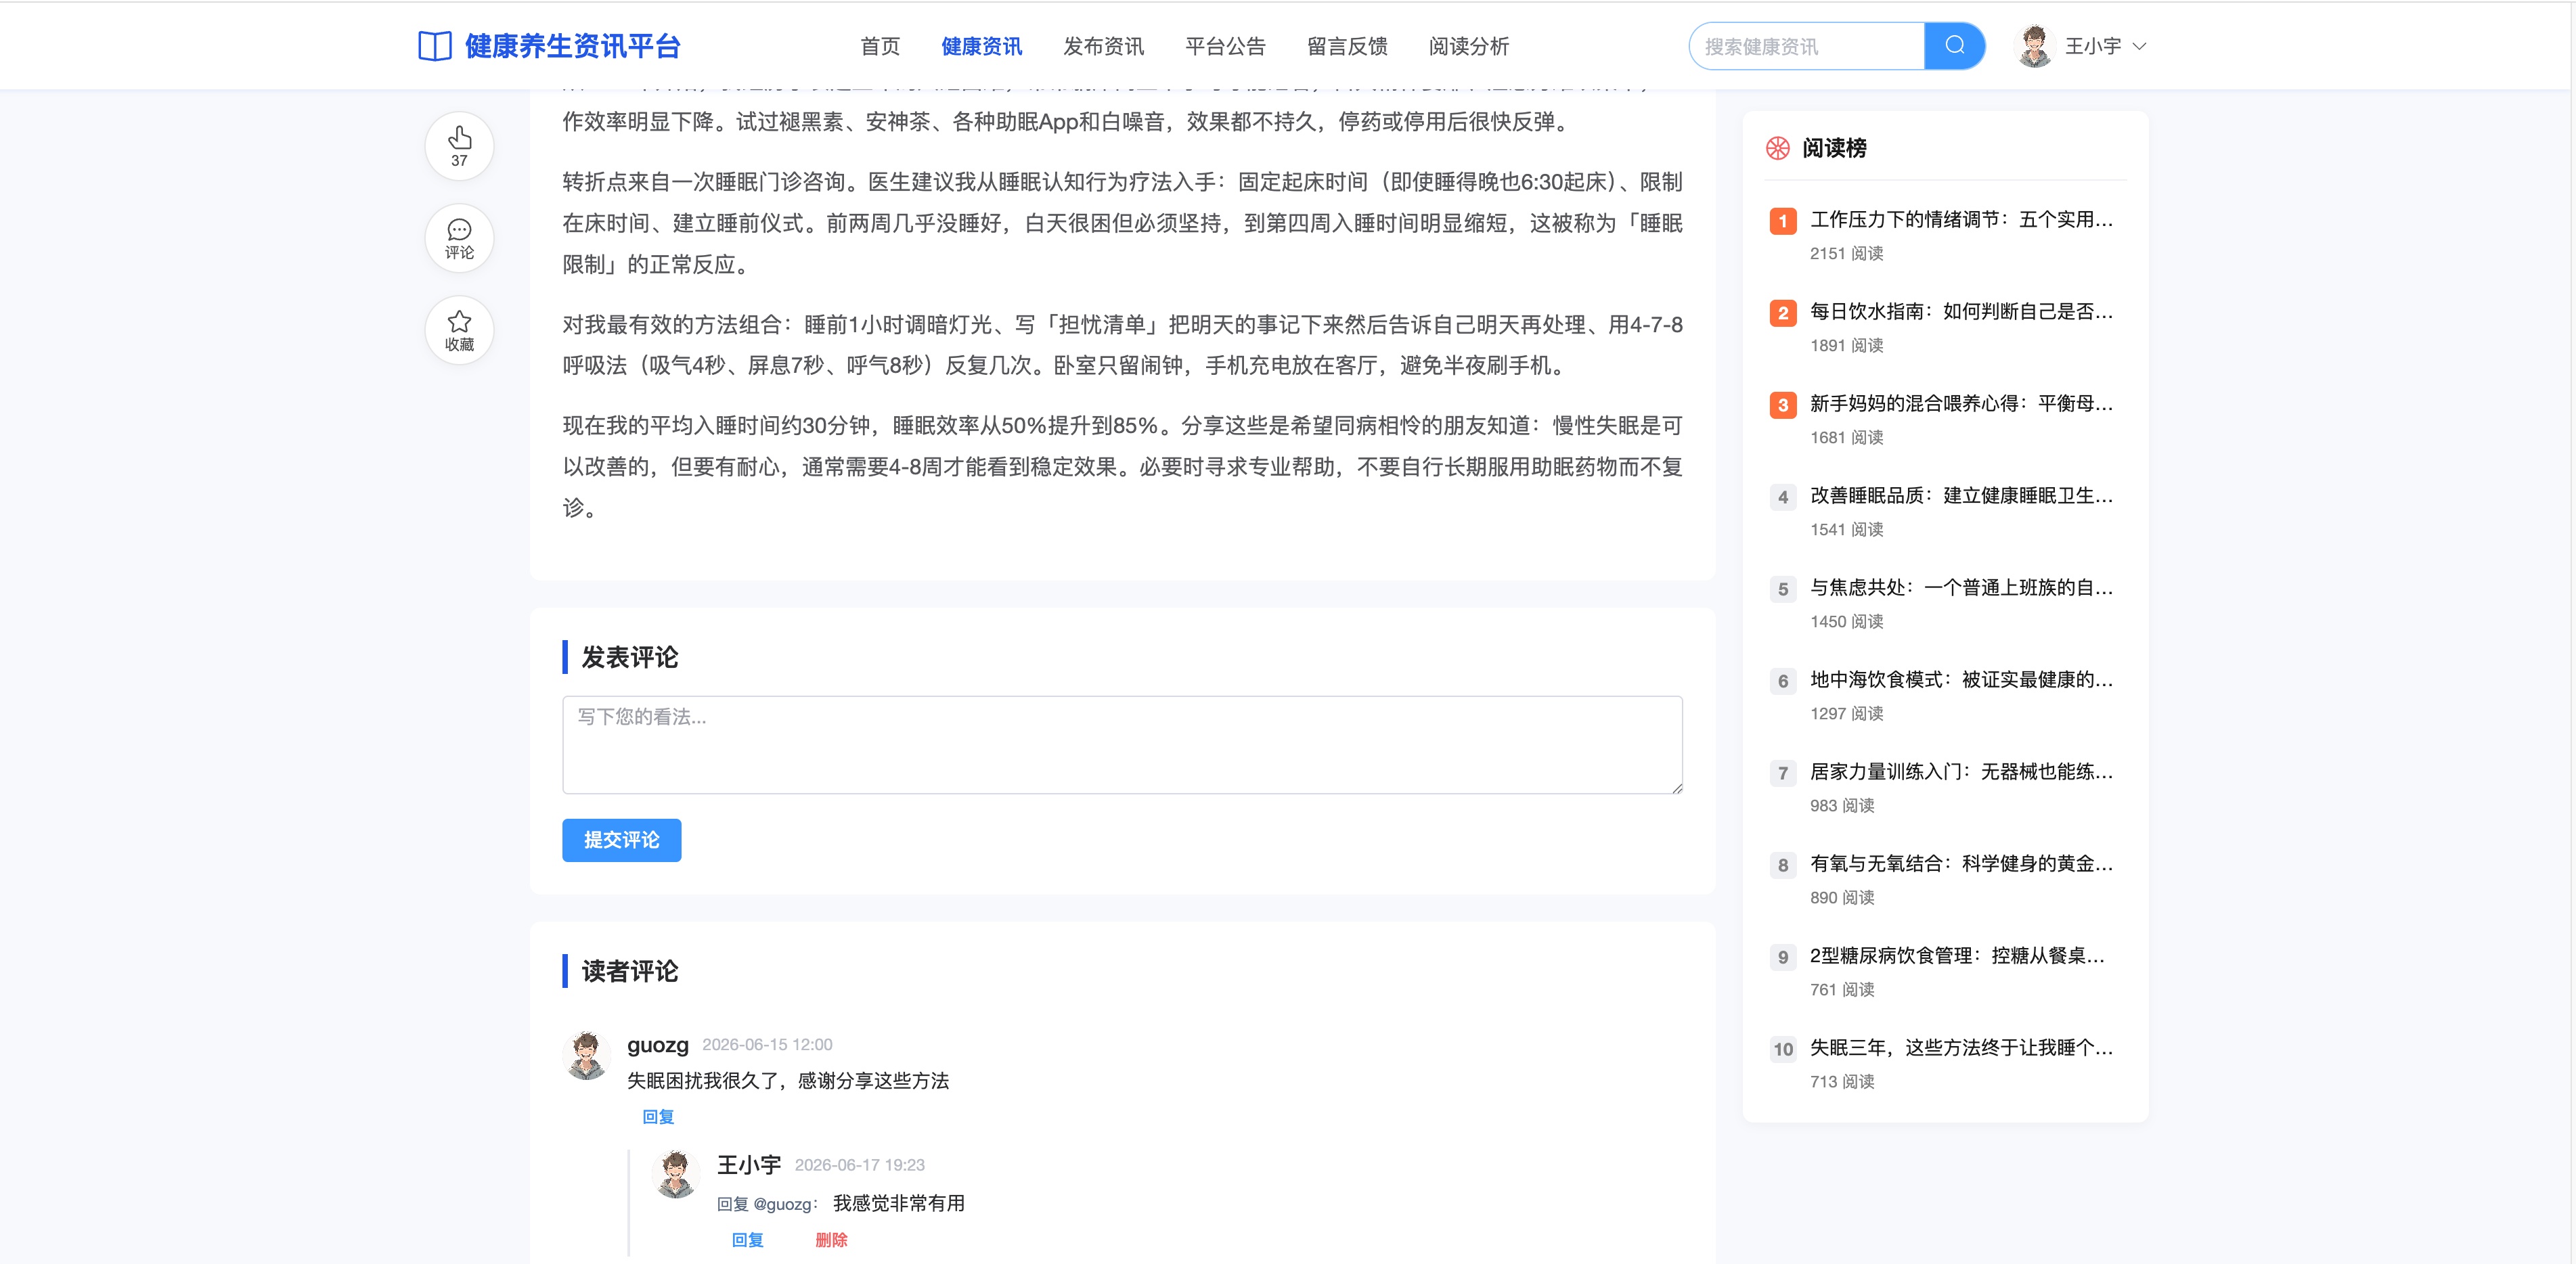Open 平台公告 navigation item

point(1225,46)
